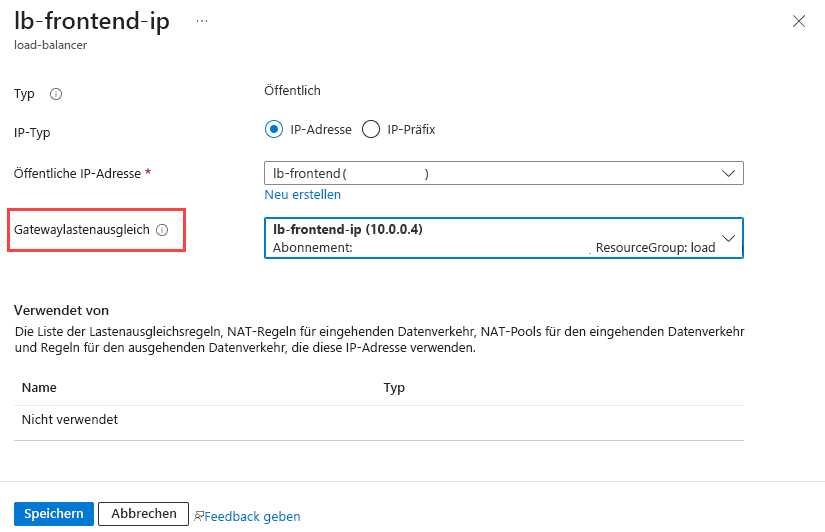
Task: Click the Speichern button
Action: click(54, 514)
